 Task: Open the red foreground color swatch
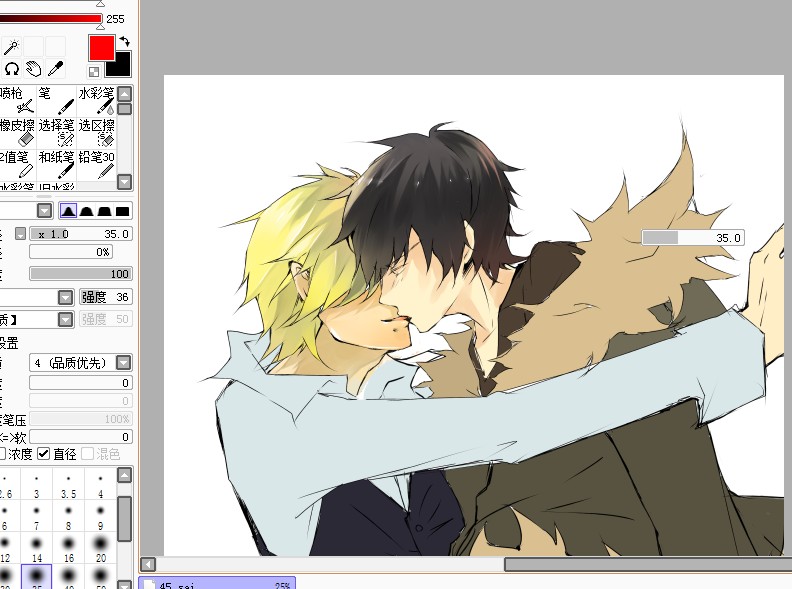pos(102,48)
